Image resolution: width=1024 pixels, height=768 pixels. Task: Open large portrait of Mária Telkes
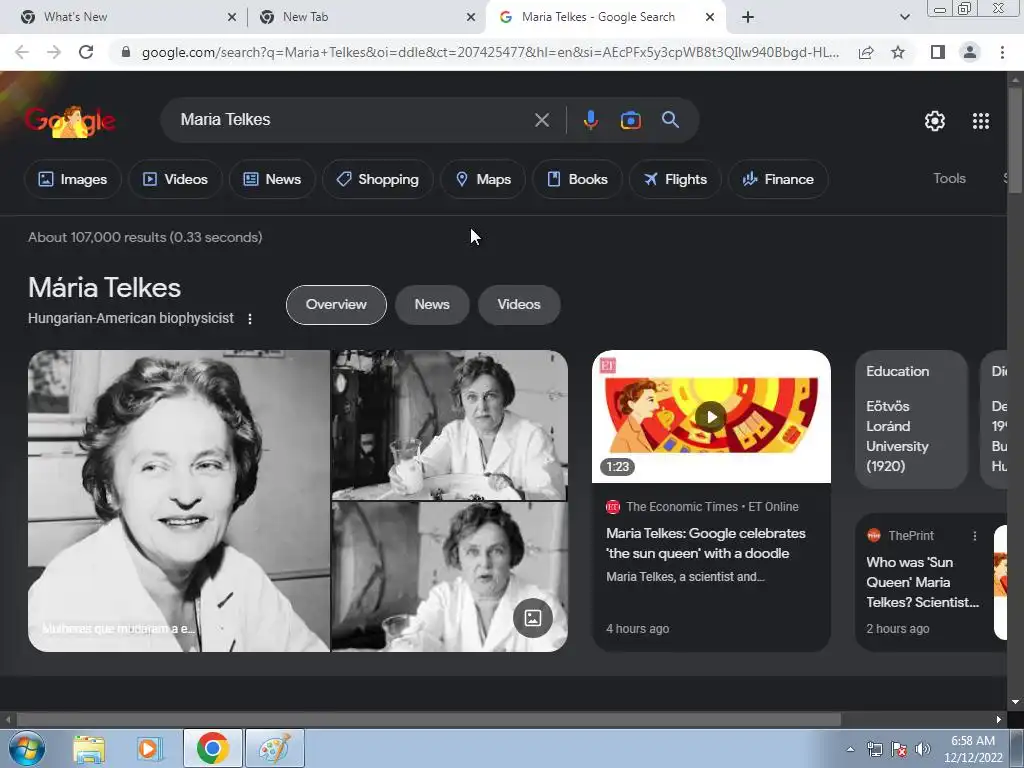178,501
